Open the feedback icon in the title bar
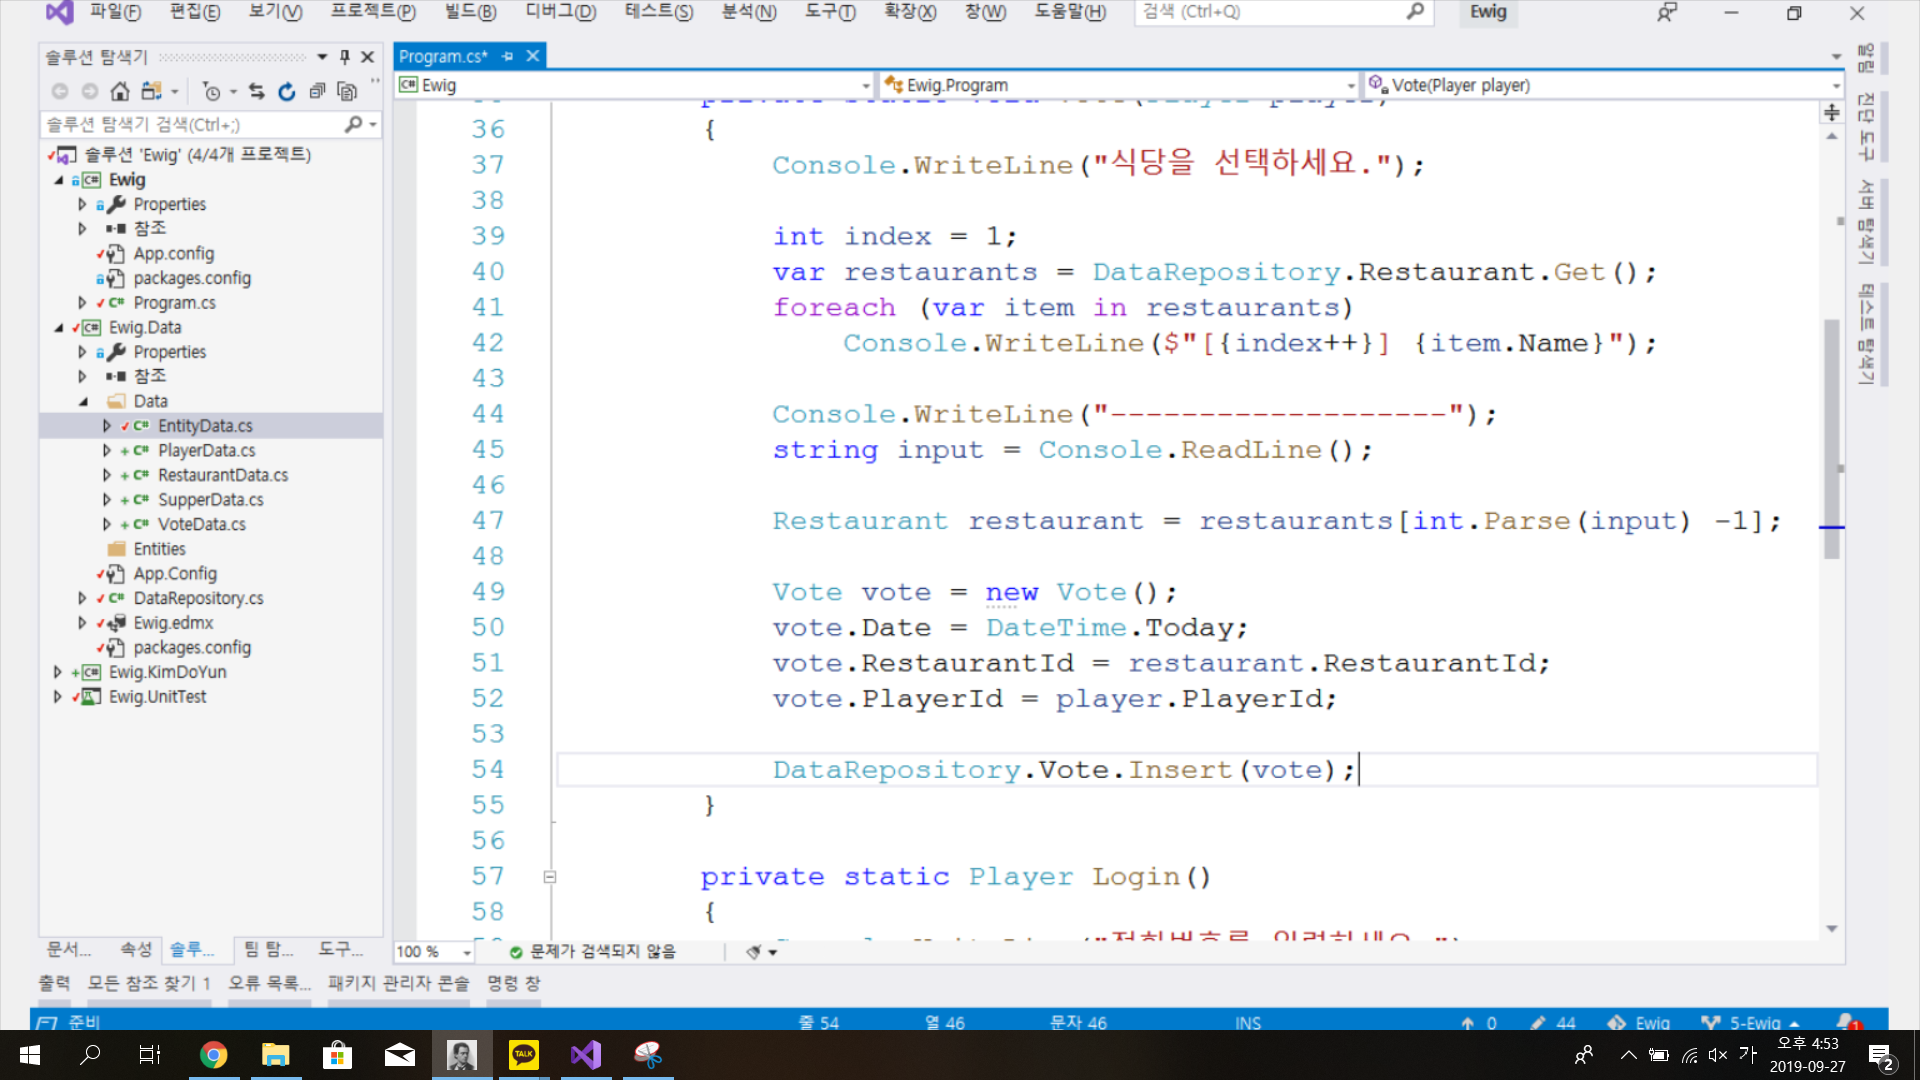 [1666, 13]
